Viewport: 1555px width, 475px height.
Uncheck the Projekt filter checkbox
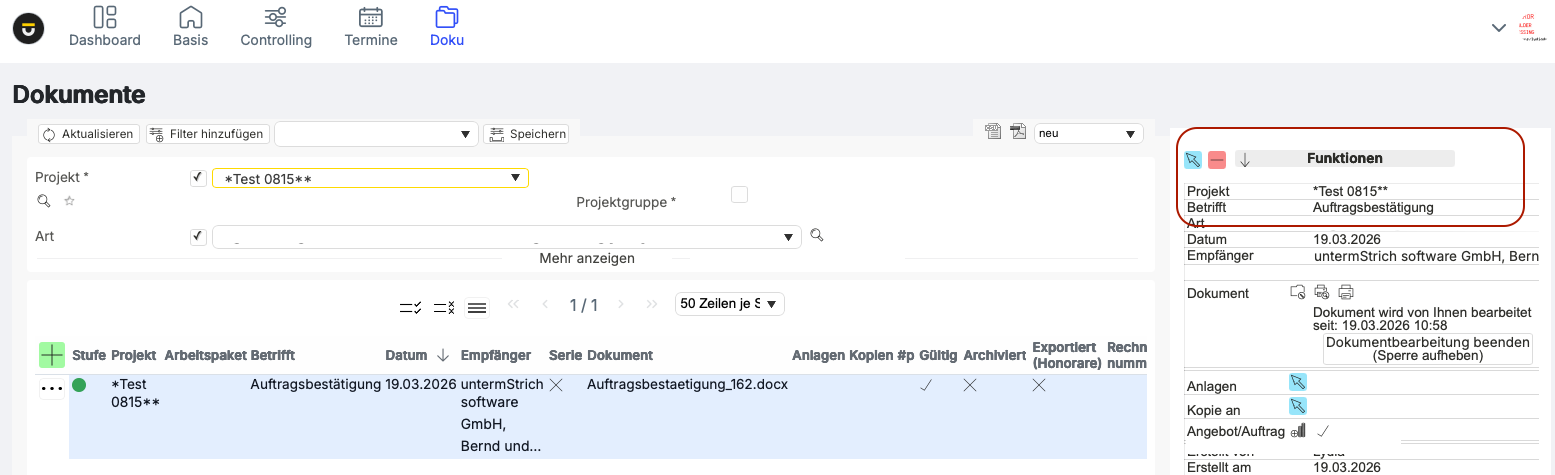pyautogui.click(x=198, y=178)
